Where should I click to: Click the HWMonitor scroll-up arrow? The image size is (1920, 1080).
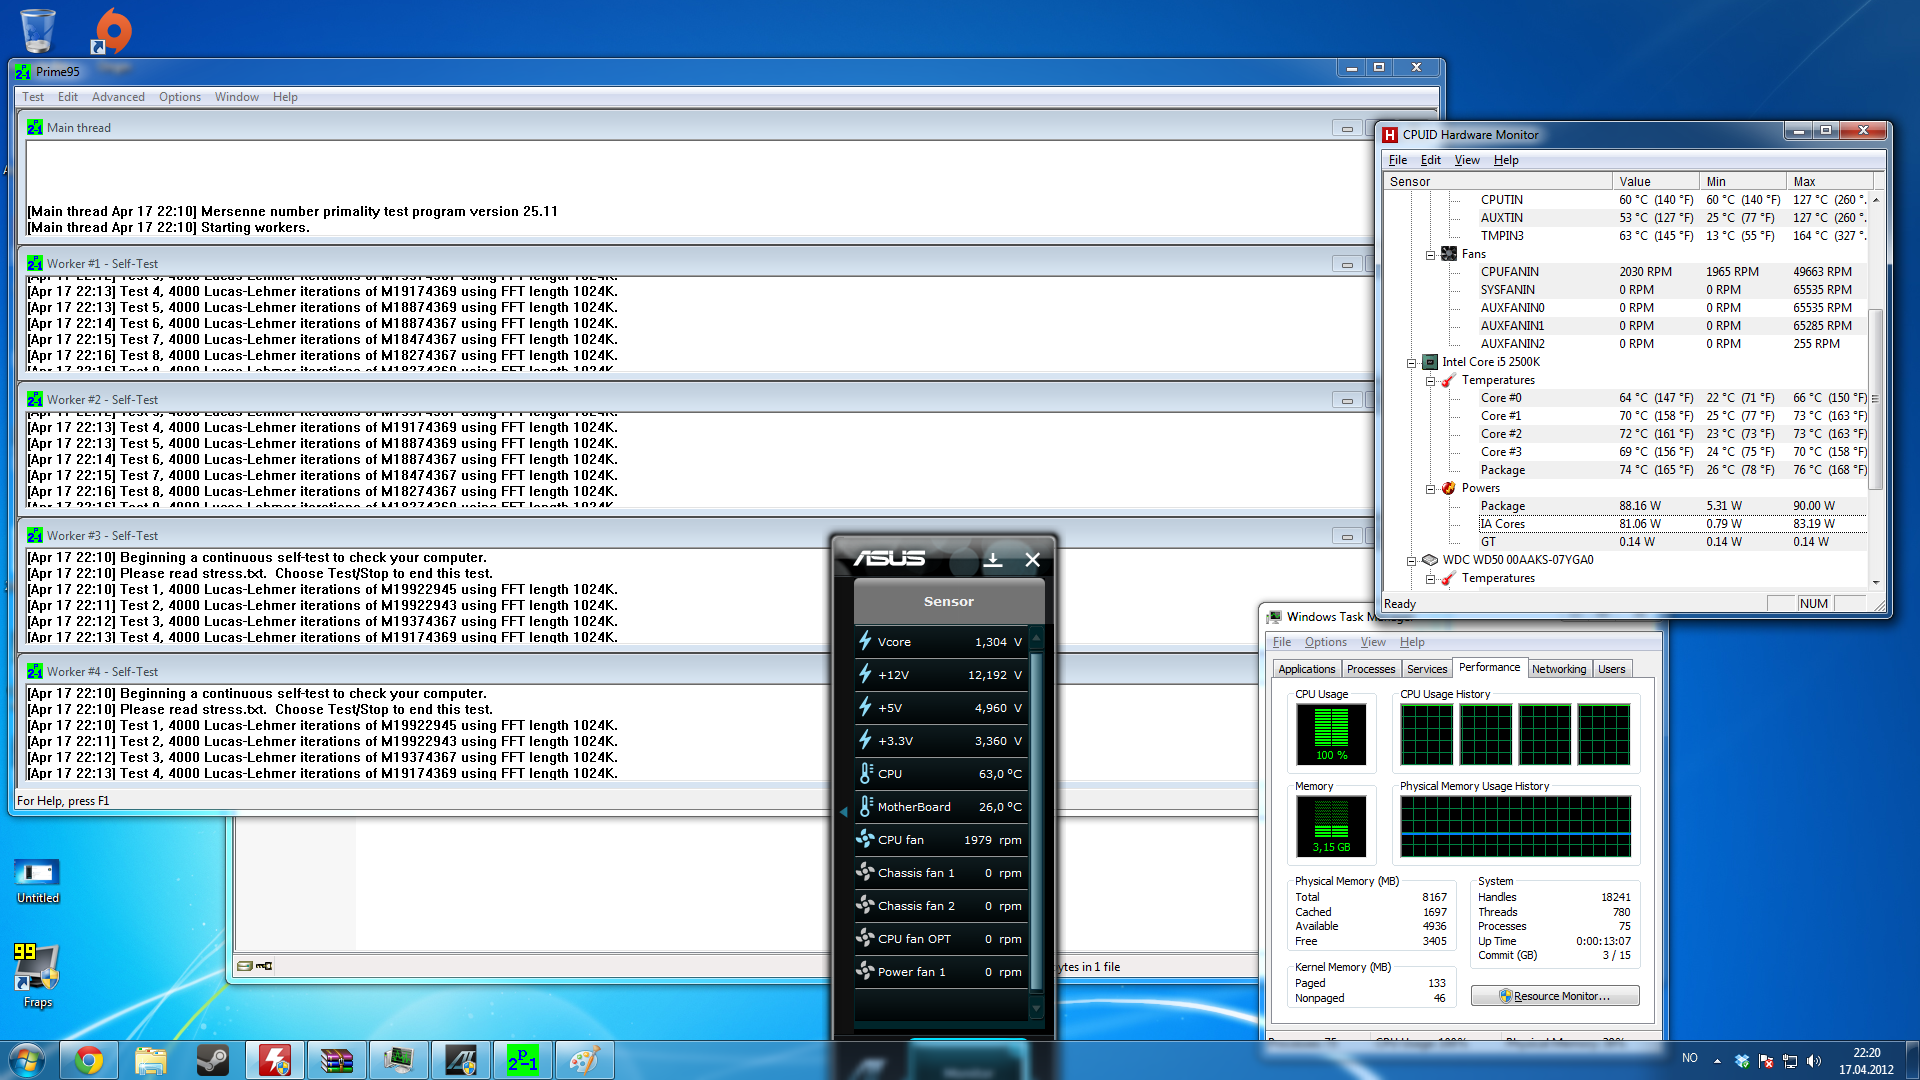(x=1876, y=200)
